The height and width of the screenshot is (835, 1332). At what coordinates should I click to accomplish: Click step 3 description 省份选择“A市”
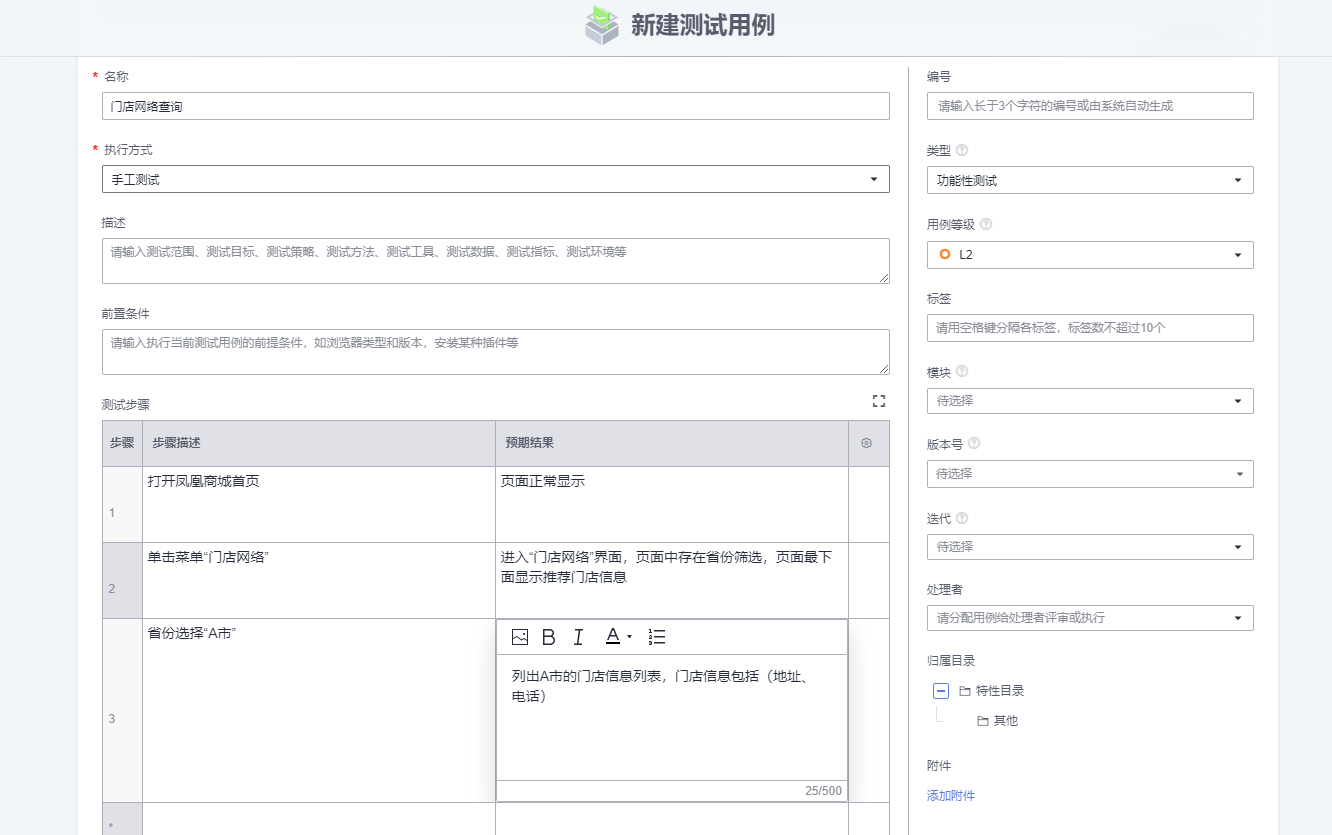click(192, 633)
